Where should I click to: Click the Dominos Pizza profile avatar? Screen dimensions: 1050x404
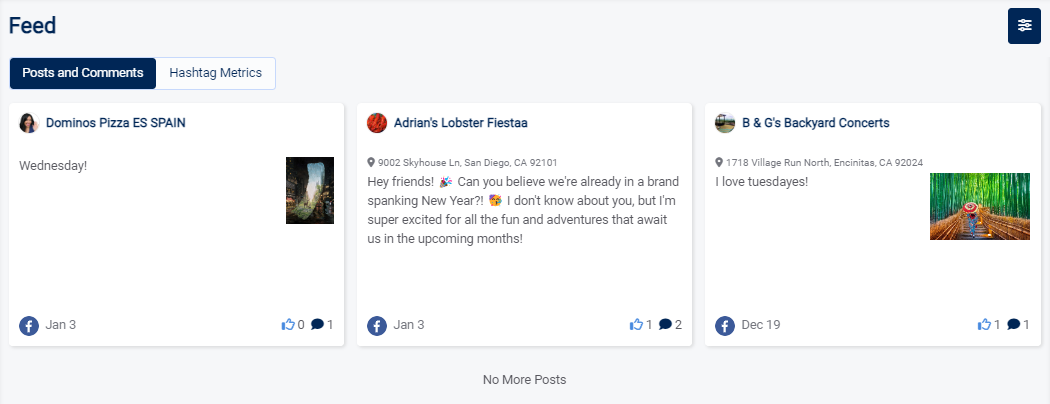pyautogui.click(x=29, y=123)
